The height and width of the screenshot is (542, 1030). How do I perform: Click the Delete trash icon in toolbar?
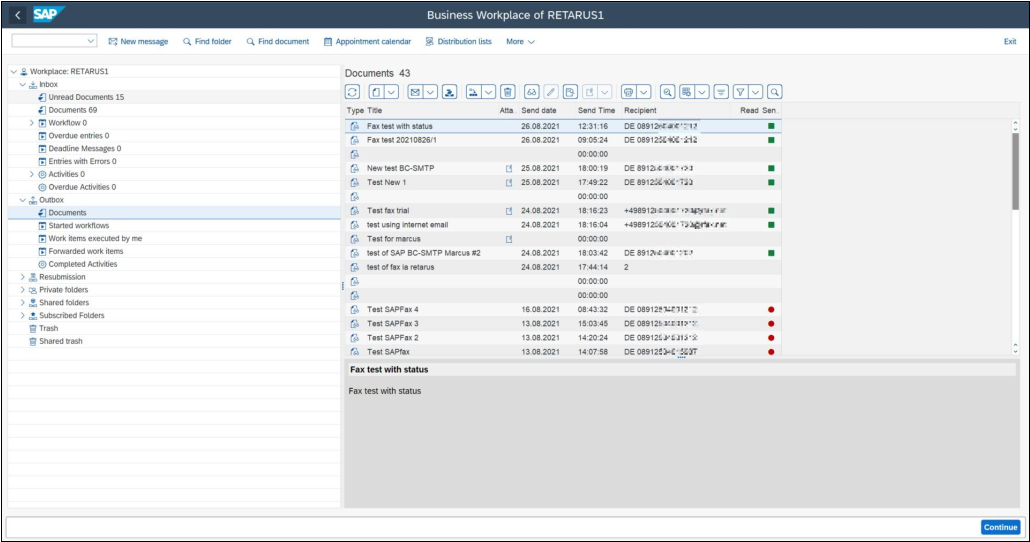point(508,91)
